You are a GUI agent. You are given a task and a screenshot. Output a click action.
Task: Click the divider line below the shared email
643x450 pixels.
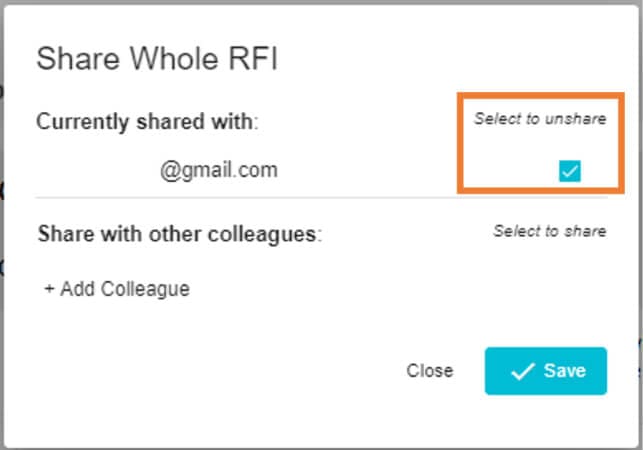320,198
